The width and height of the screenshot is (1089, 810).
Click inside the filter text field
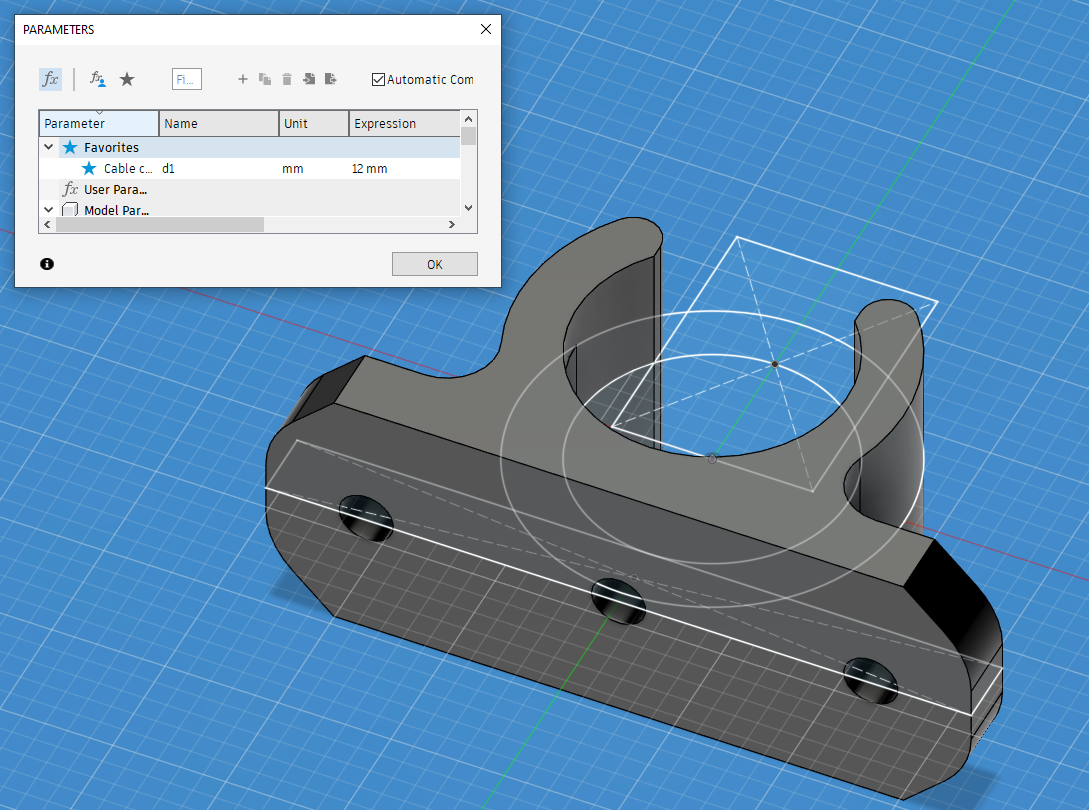pos(186,78)
